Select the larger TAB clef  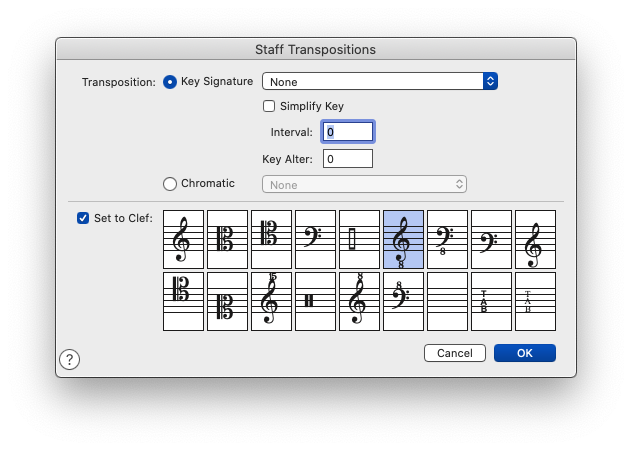click(x=491, y=301)
